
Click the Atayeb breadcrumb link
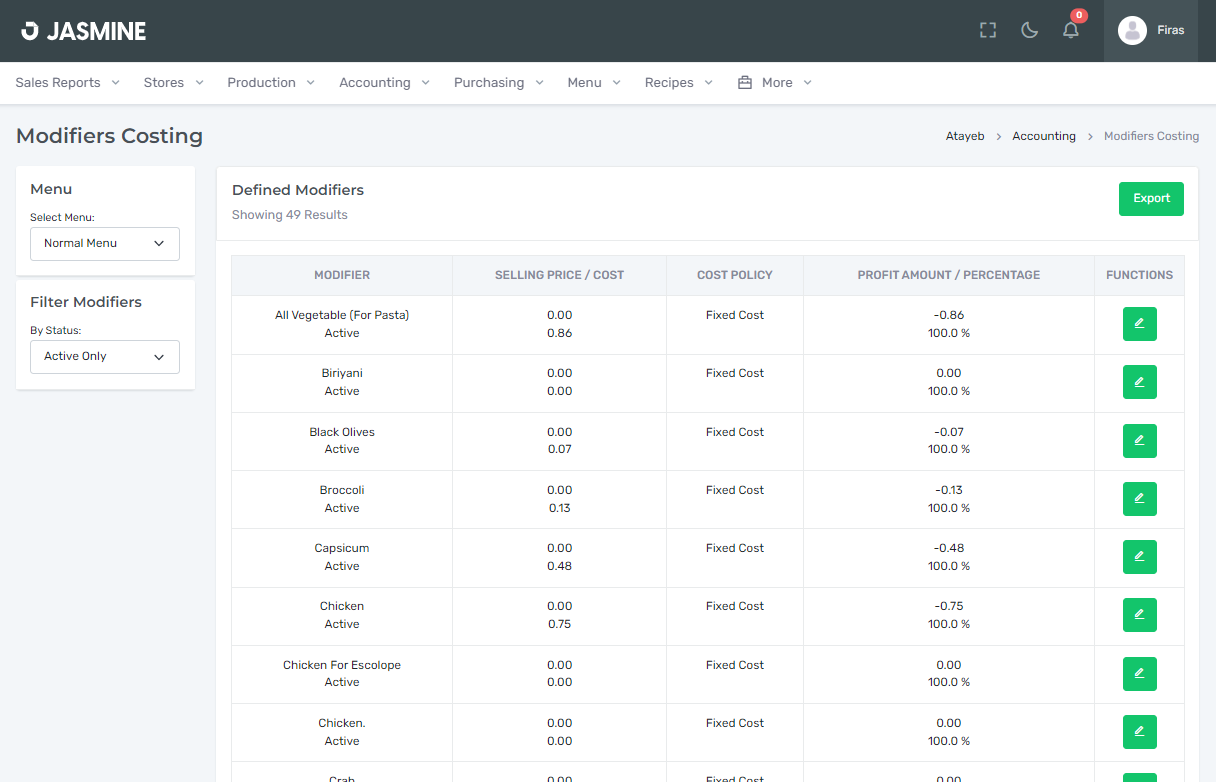point(965,136)
